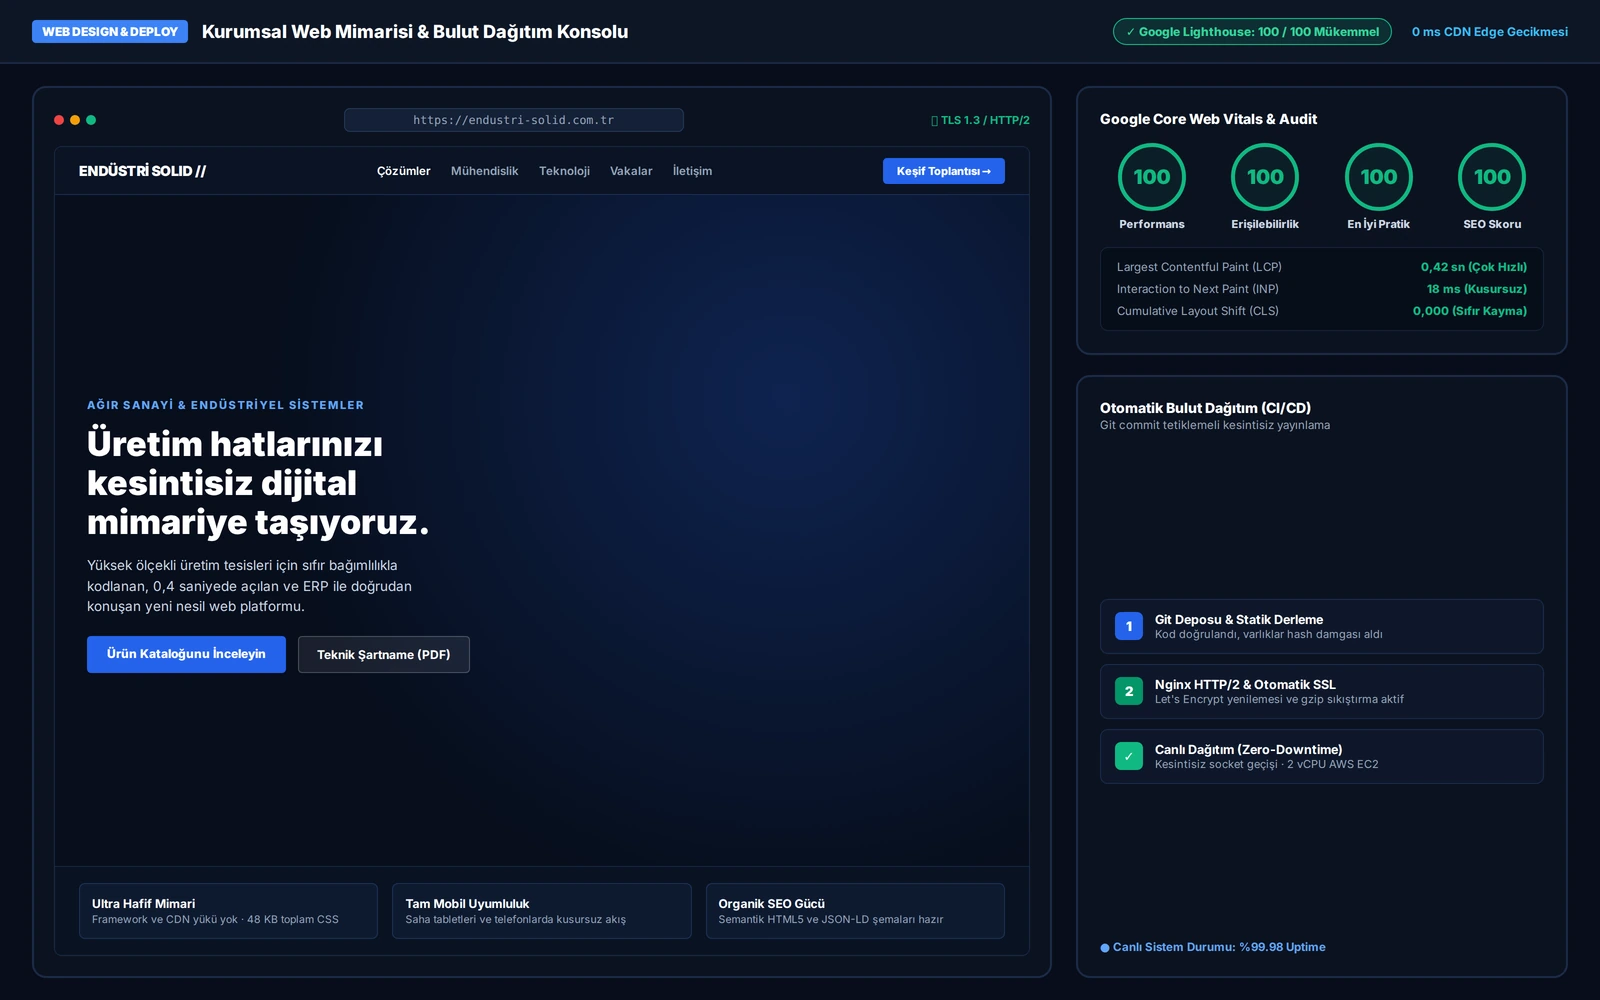
Task: Click "Canlı Sistem Durumu: %99.98 Uptime" text
Action: (x=1219, y=947)
